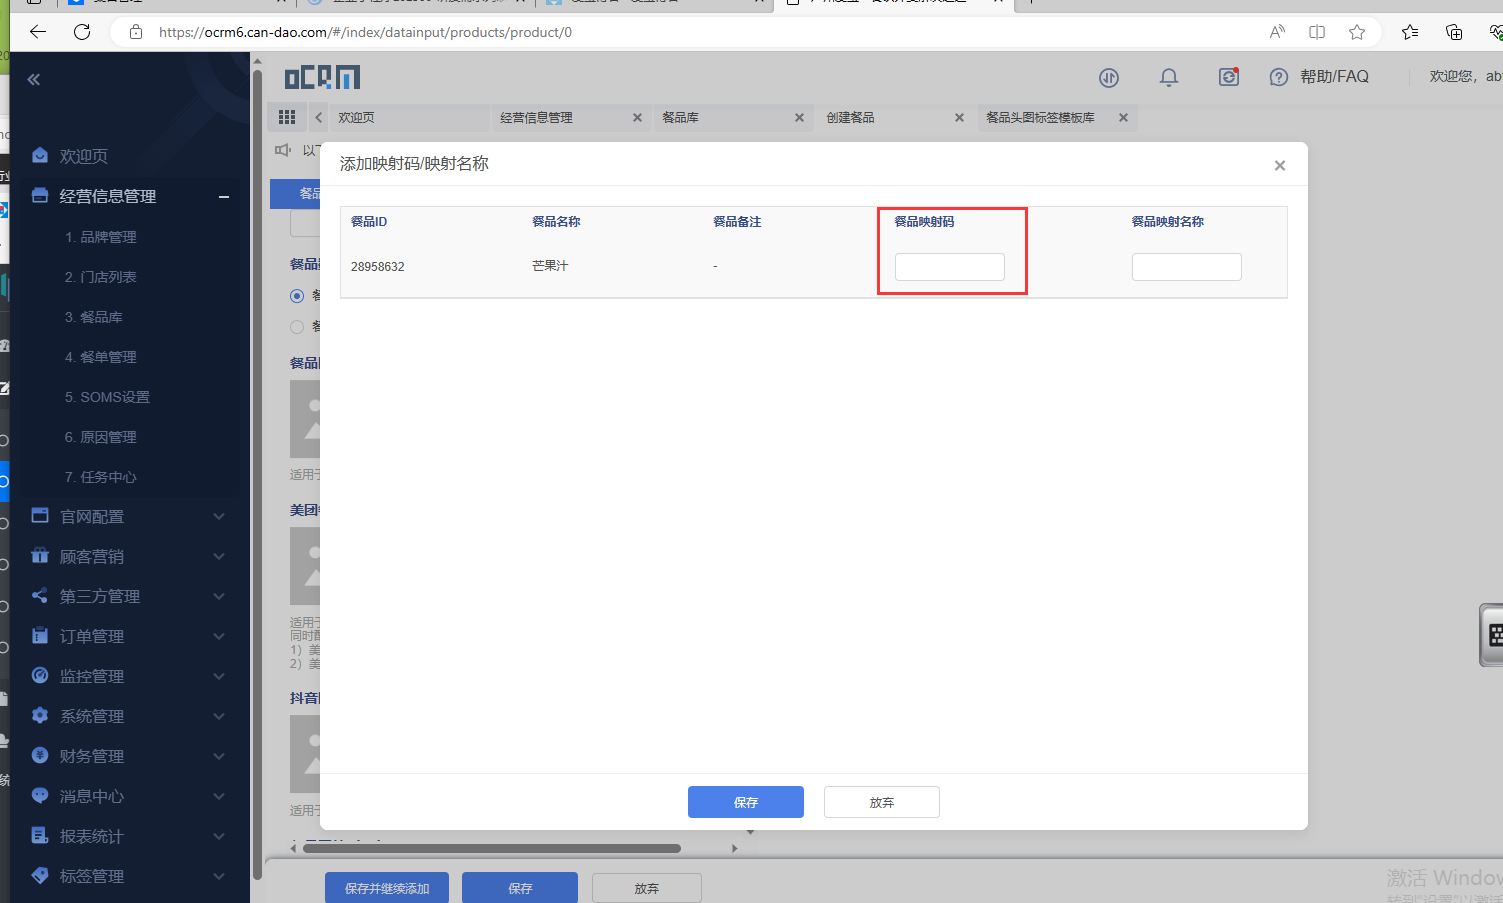Open 2. 门店列表 submenu item
1503x903 pixels.
[101, 277]
